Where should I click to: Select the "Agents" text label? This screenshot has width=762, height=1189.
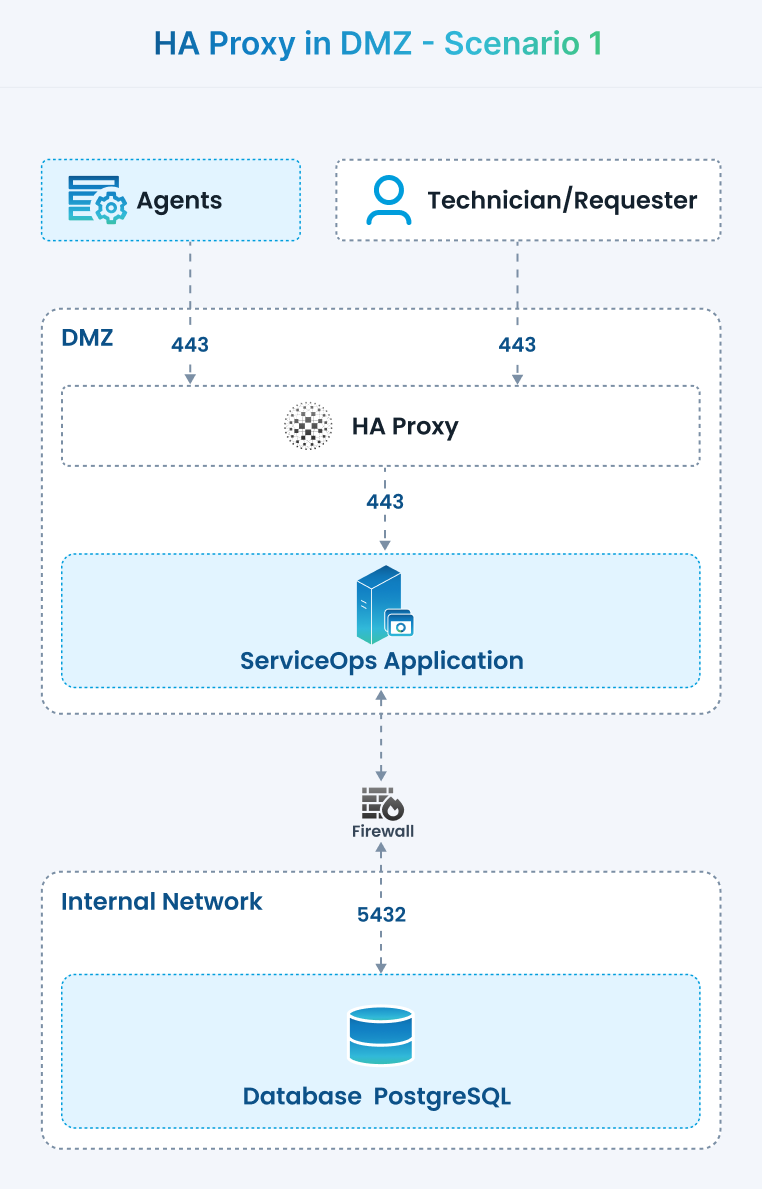click(x=179, y=201)
